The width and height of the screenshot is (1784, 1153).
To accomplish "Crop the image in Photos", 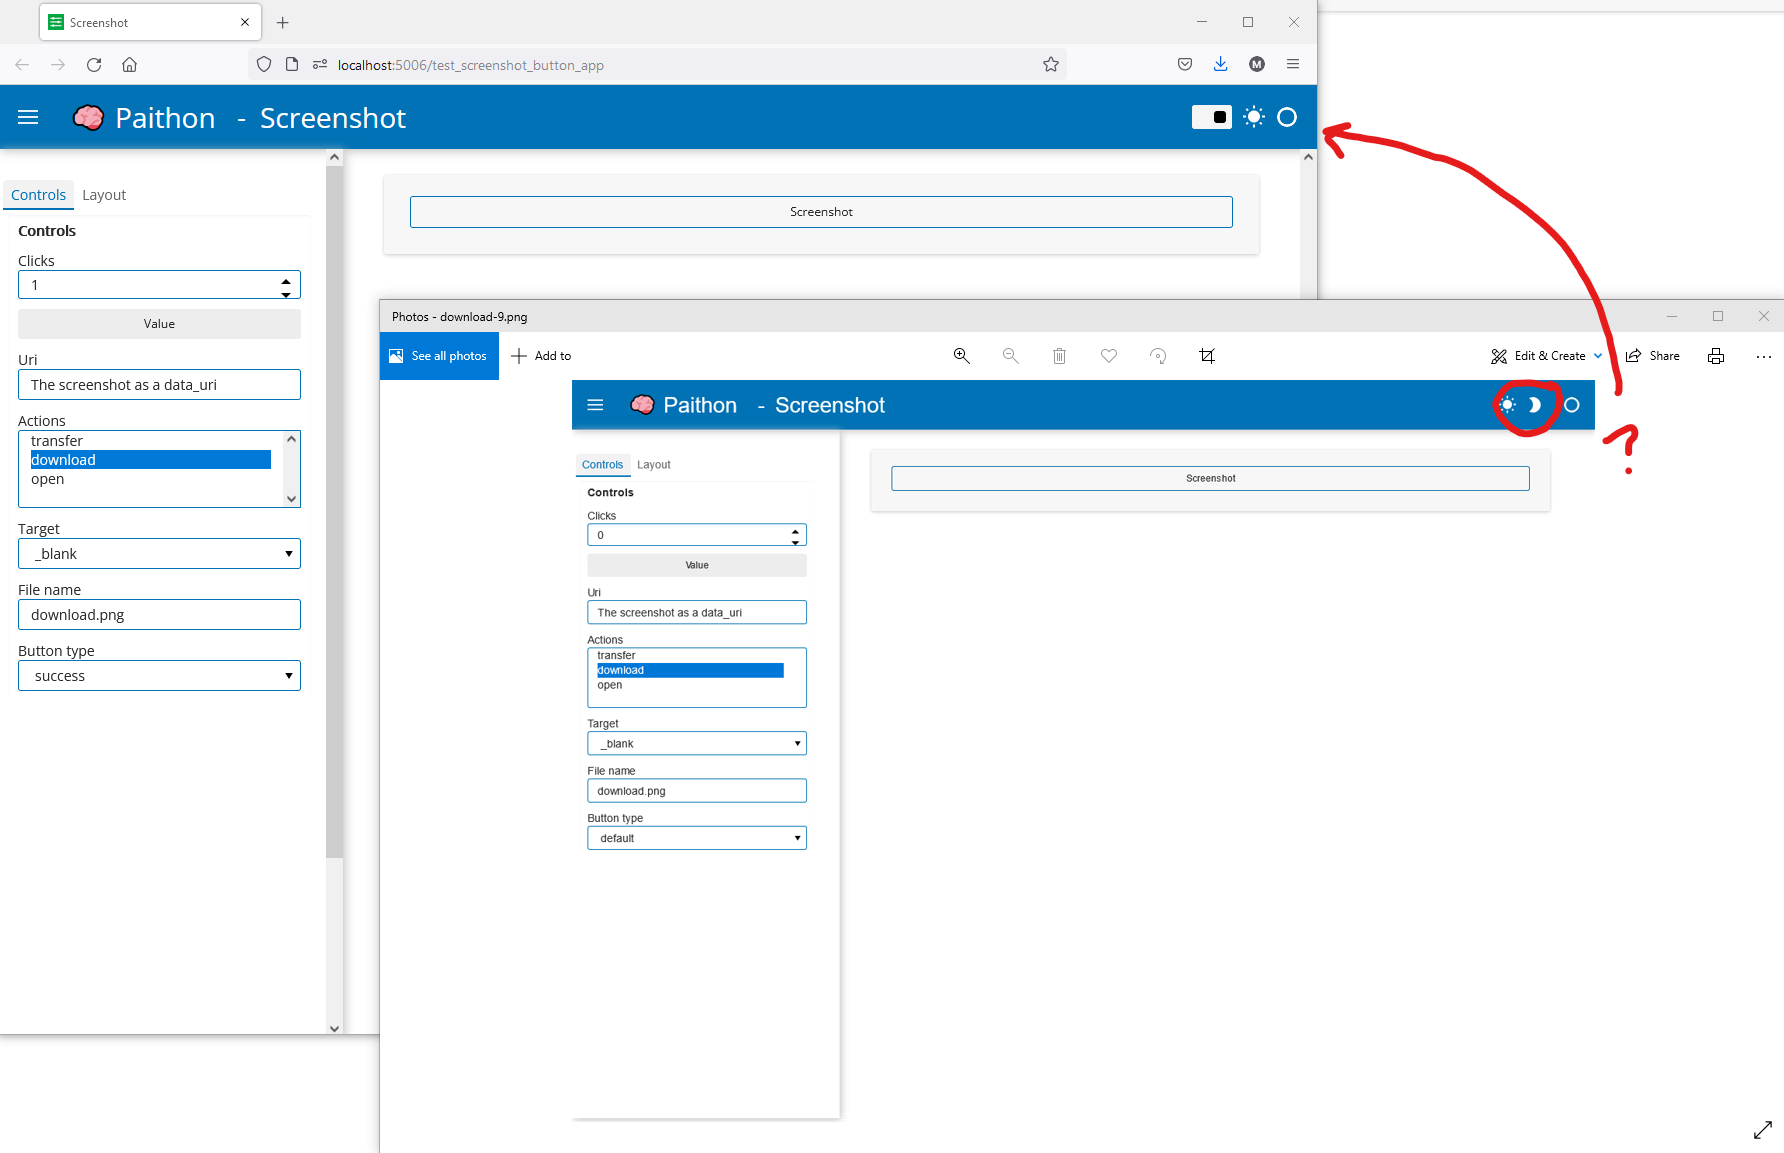I will tap(1207, 356).
